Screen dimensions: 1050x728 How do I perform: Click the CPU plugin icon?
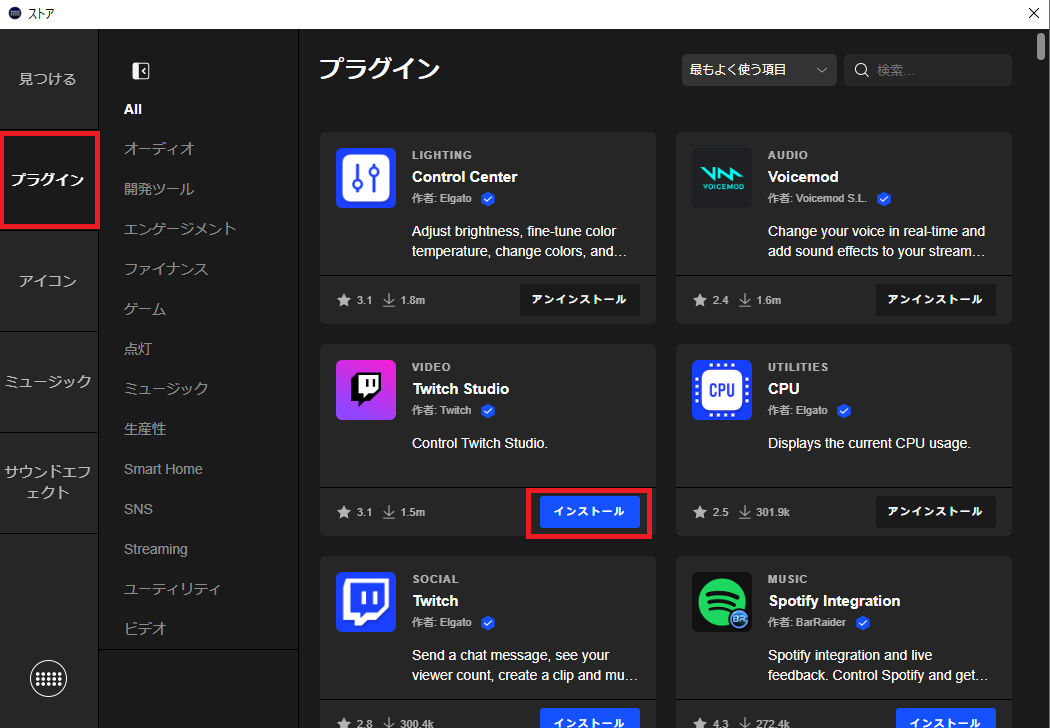point(721,390)
